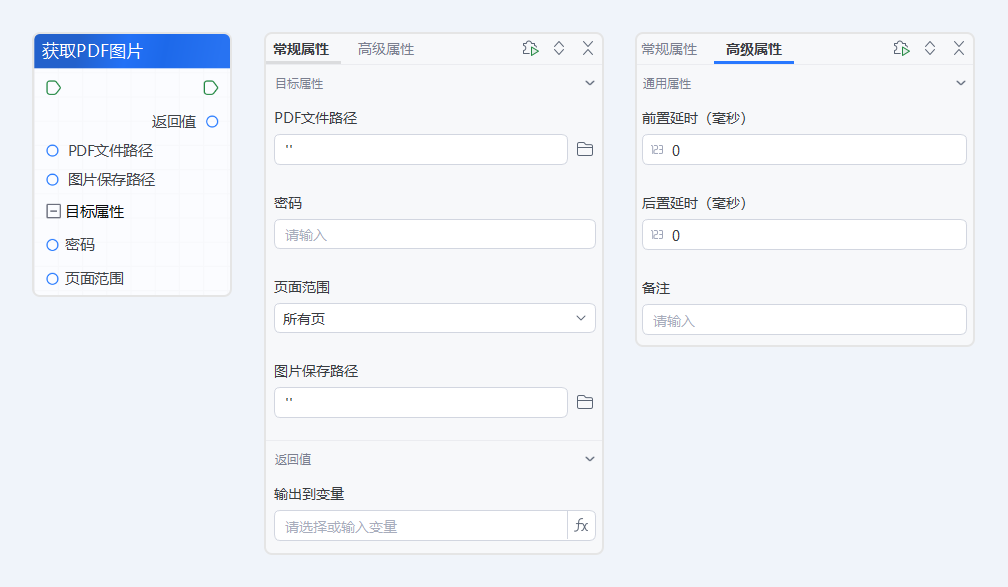1008x587 pixels.
Task: Click the folder browse icon beside 图片保存路径
Action: pos(585,402)
